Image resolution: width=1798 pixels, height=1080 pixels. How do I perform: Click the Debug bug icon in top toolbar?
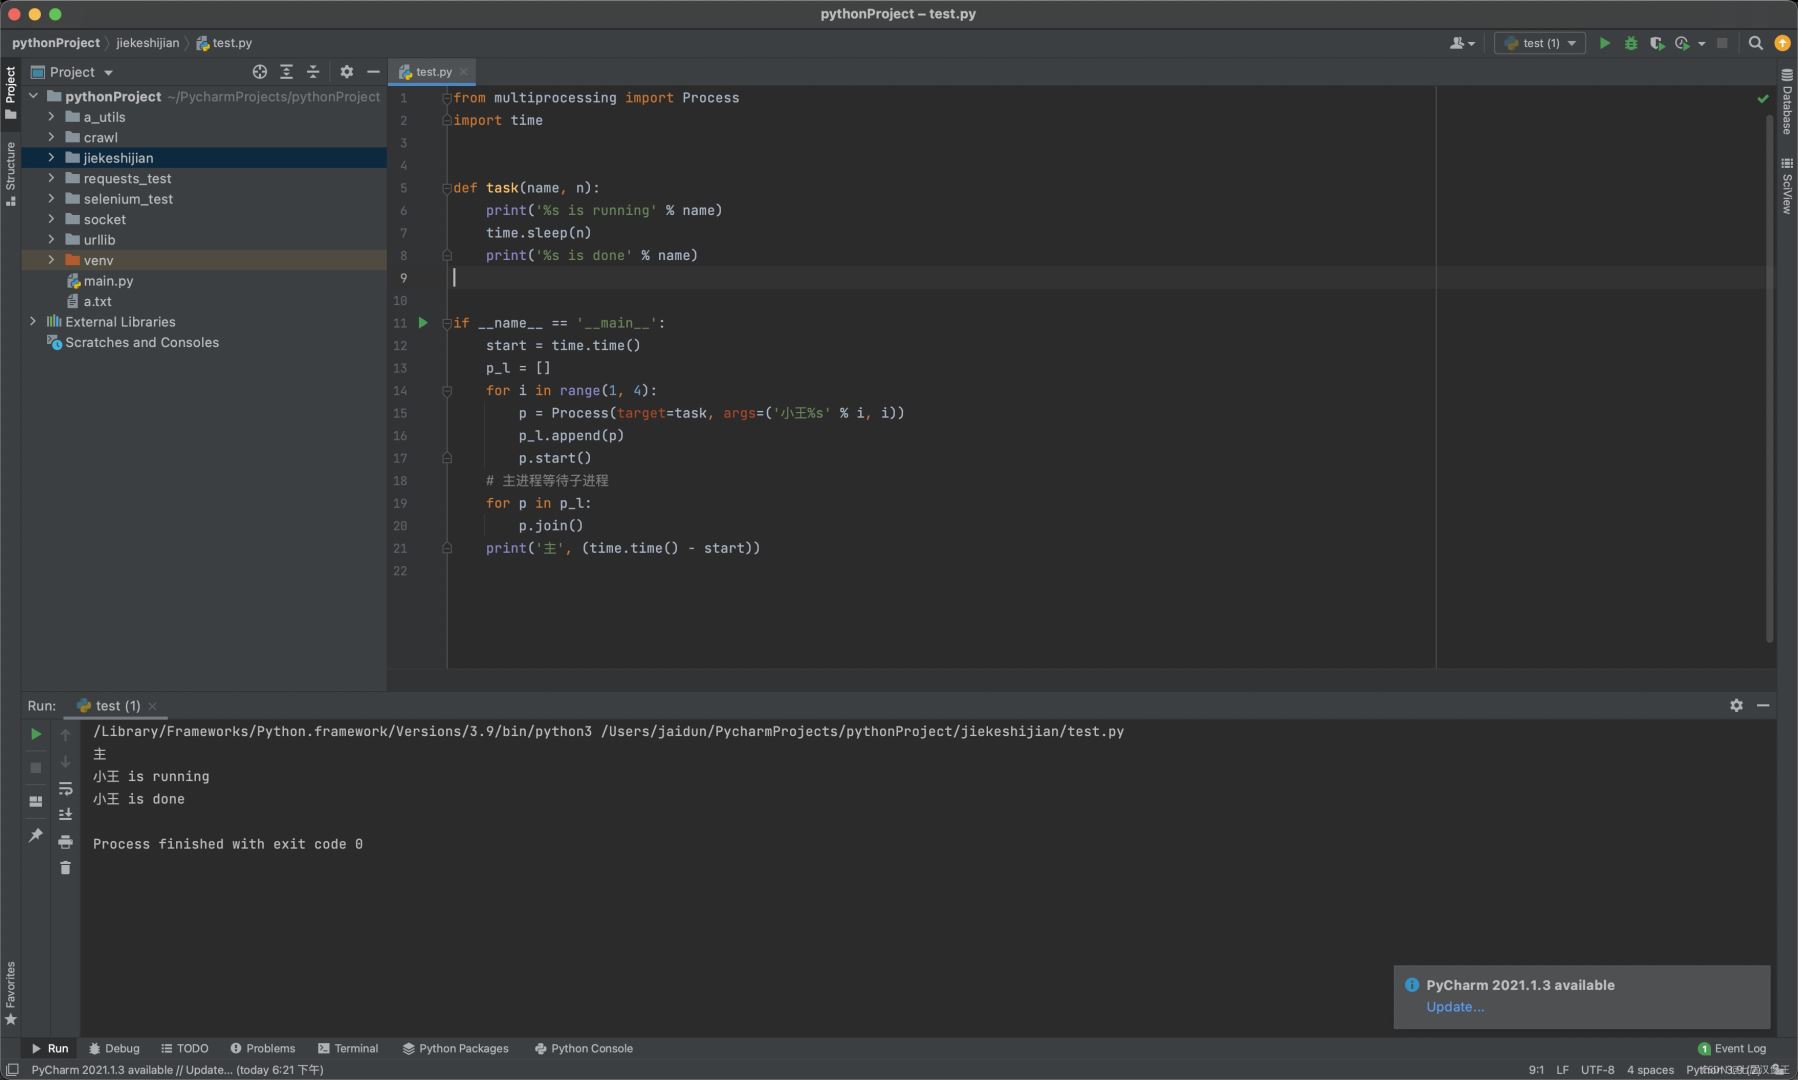coord(1631,43)
